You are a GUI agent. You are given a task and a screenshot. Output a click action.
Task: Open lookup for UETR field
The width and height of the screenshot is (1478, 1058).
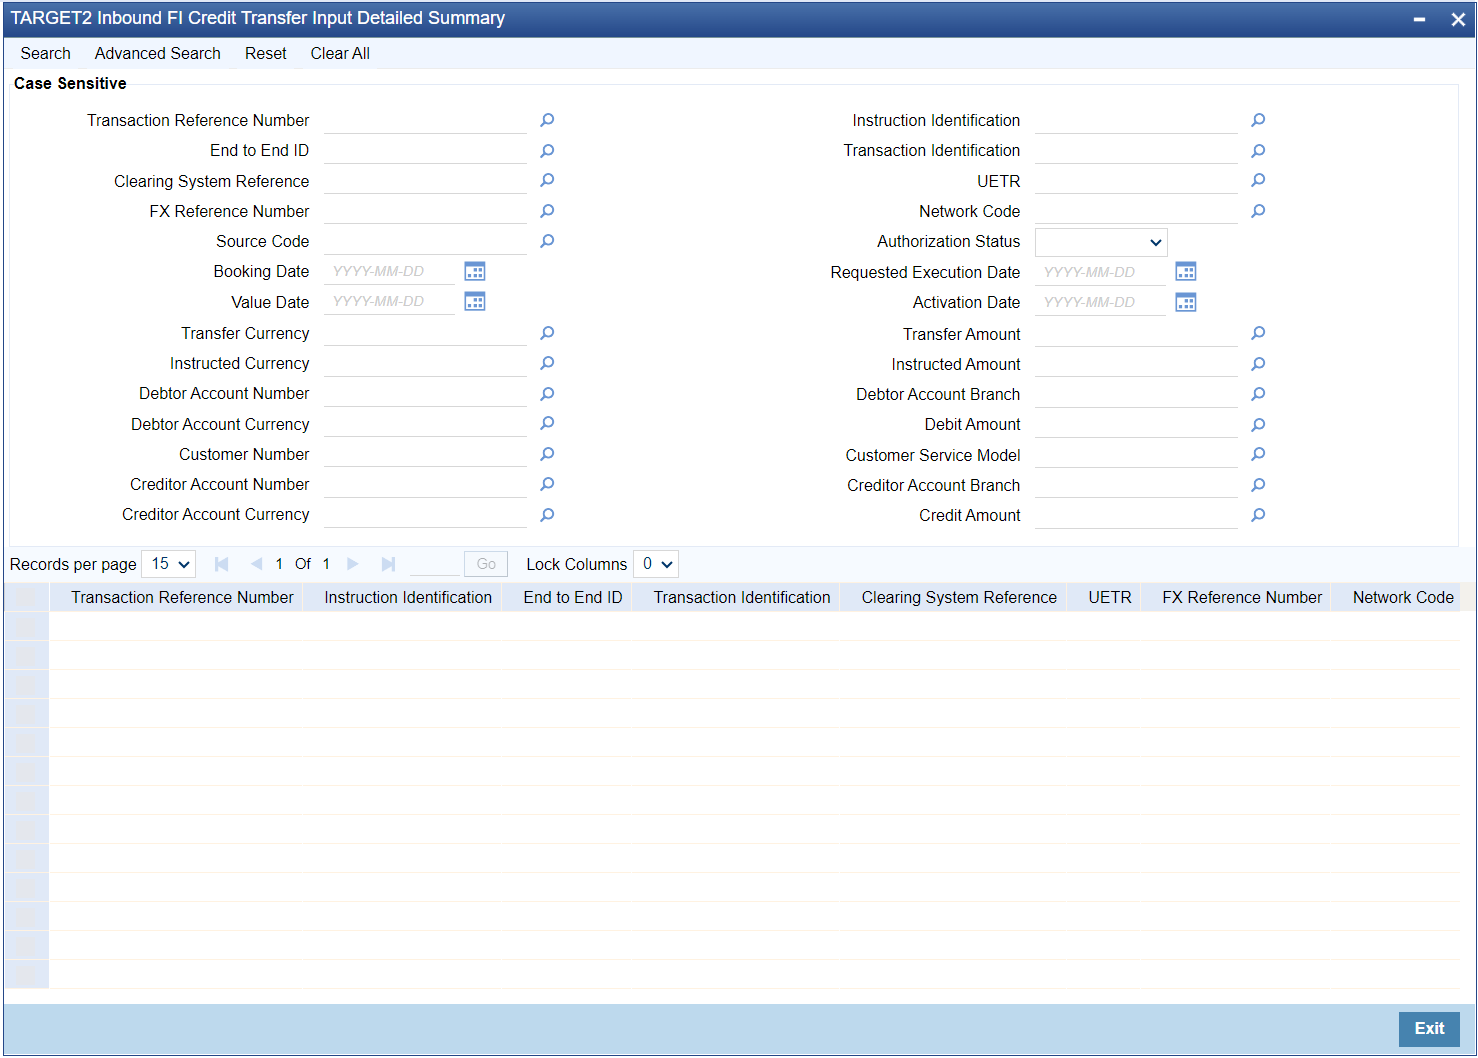1258,181
